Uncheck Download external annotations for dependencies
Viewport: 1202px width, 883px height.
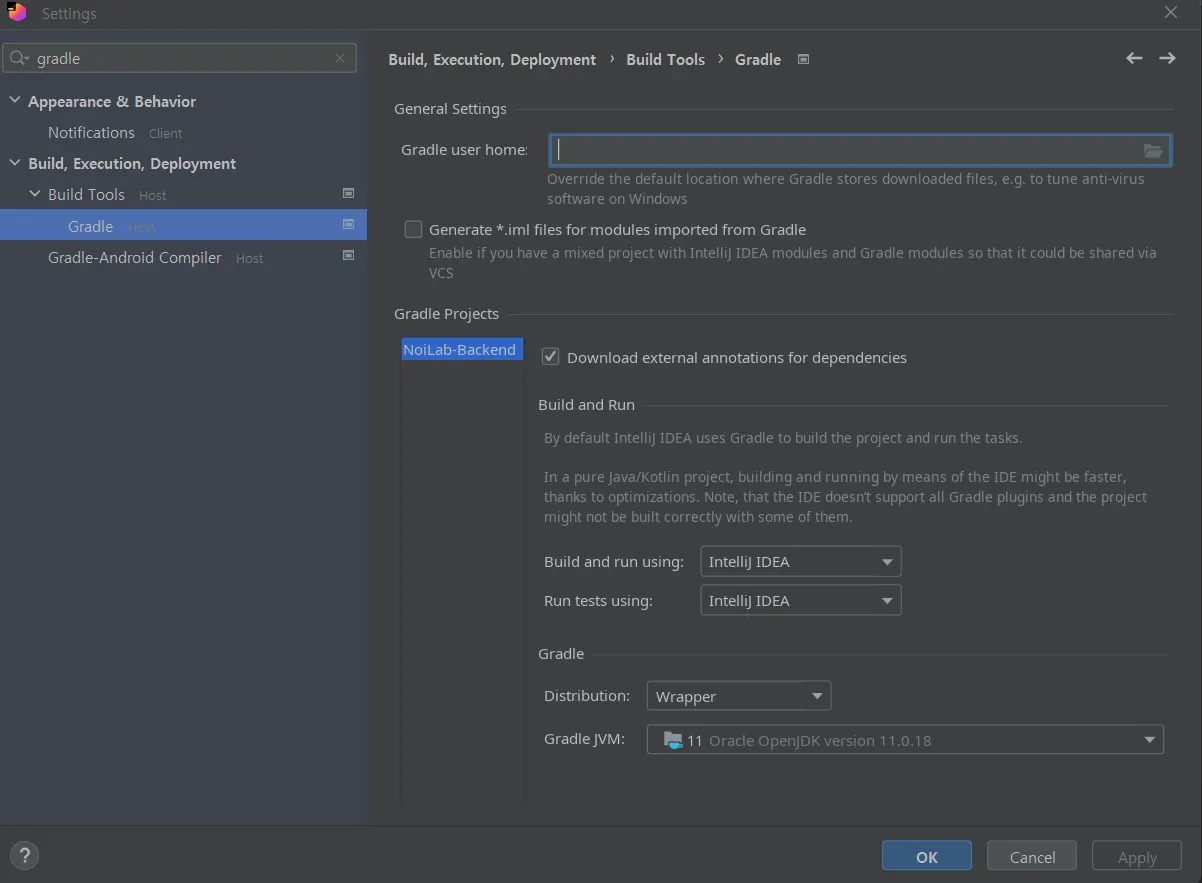pos(550,357)
